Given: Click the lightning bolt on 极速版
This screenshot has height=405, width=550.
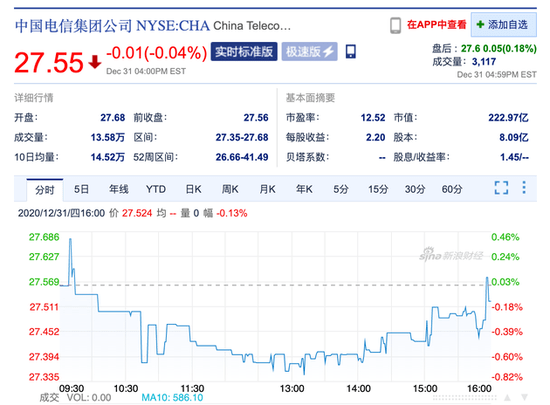Looking at the screenshot, I should click(328, 52).
